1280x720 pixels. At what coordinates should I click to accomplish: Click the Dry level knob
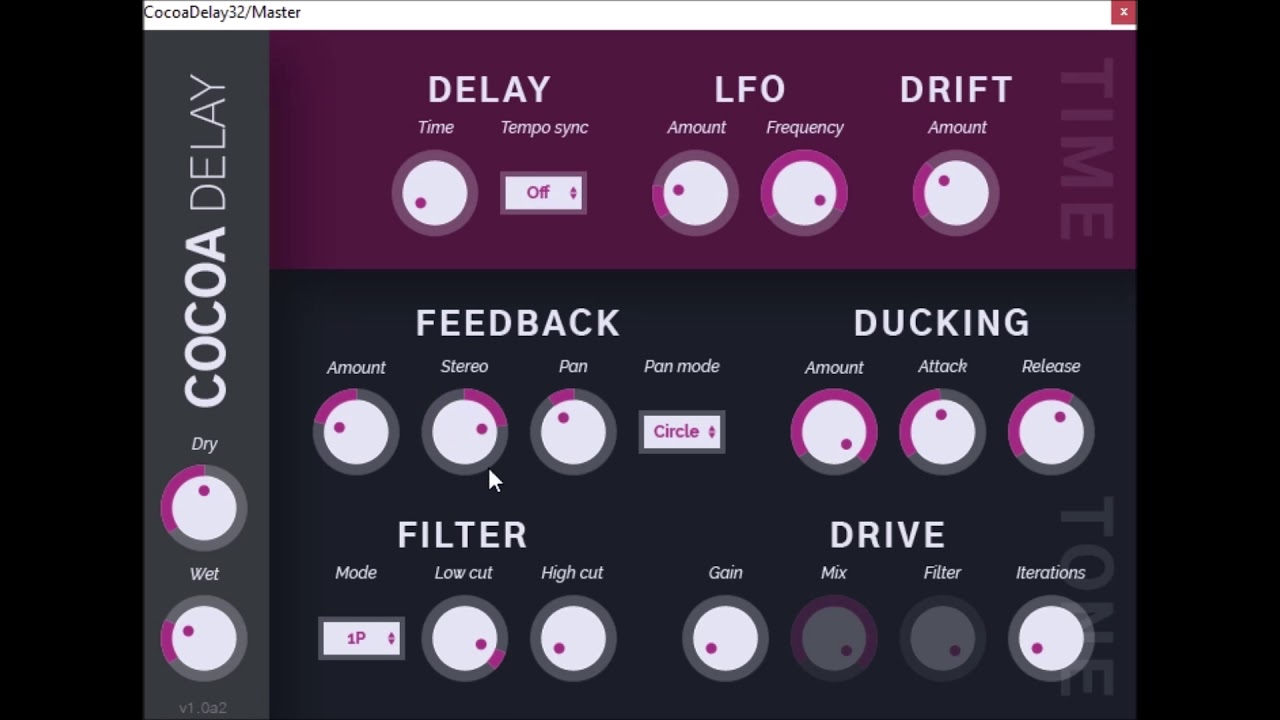pyautogui.click(x=204, y=508)
